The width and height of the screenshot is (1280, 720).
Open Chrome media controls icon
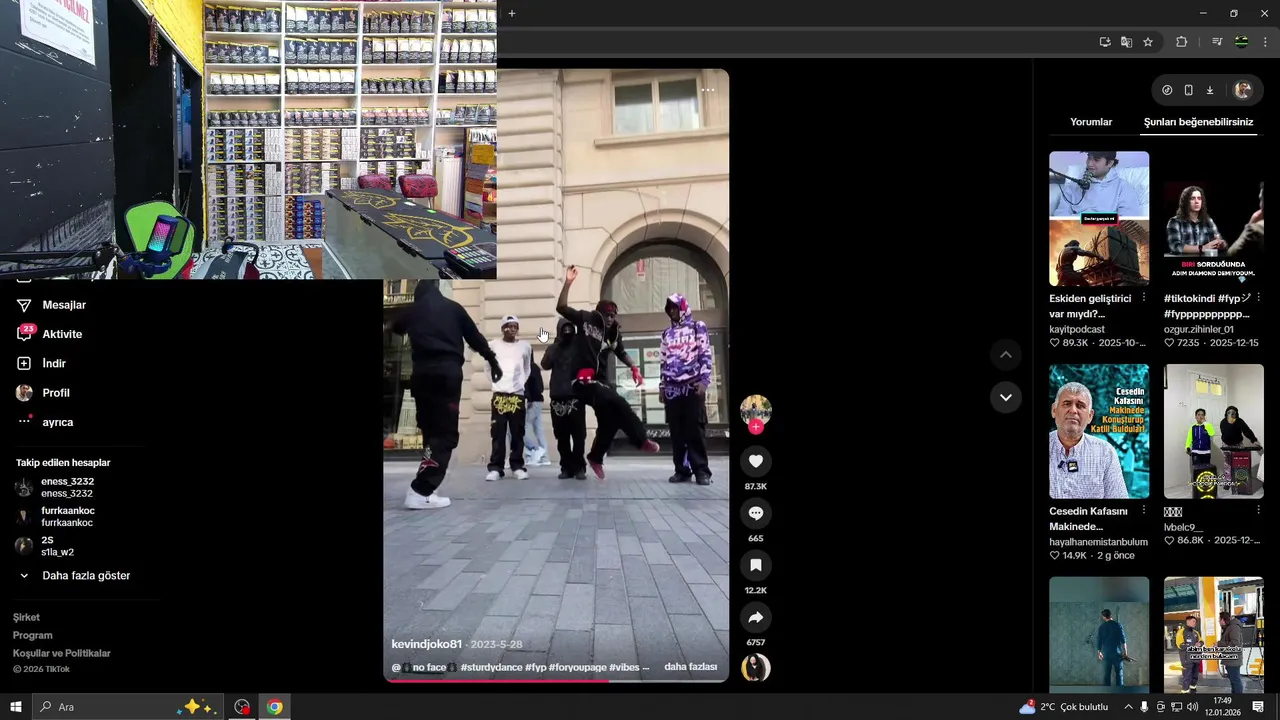(1217, 42)
